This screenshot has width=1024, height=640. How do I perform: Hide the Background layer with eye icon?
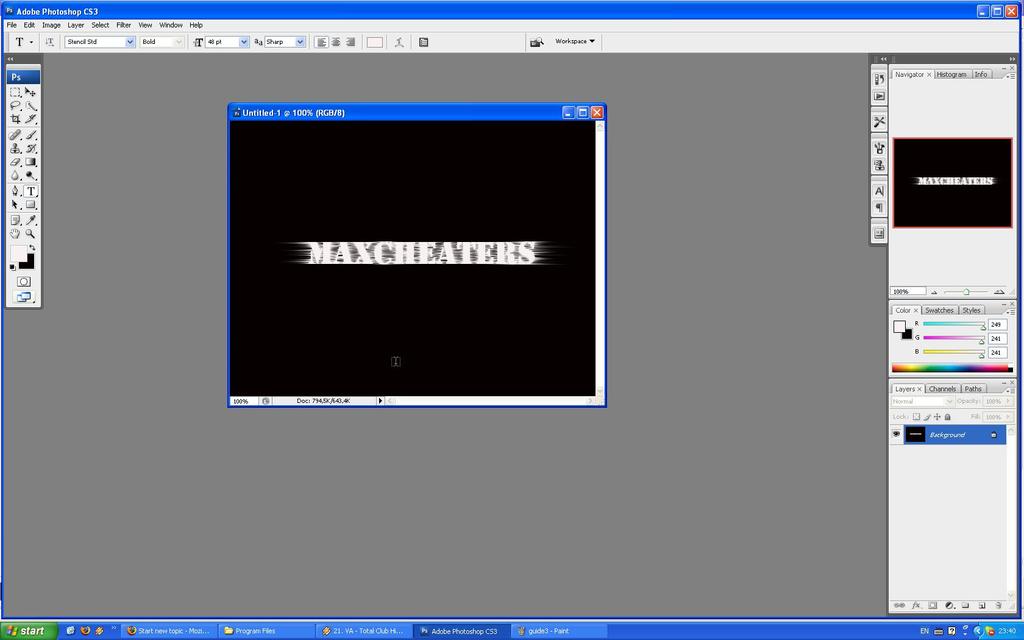[896, 434]
